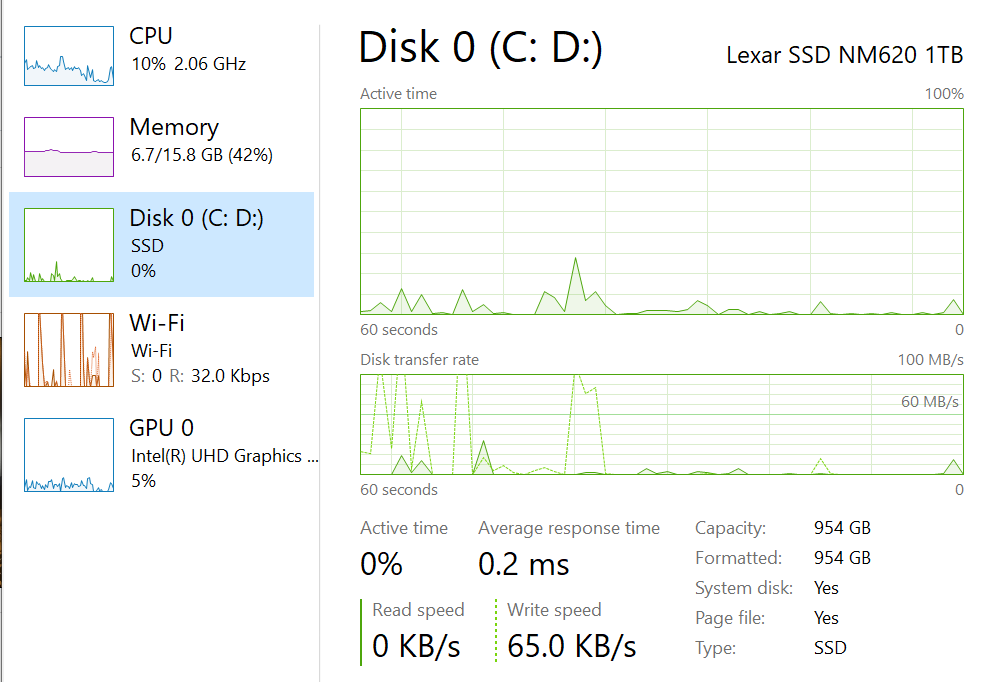The image size is (985, 682).
Task: Click the Disk transfer rate graph
Action: pos(661,424)
